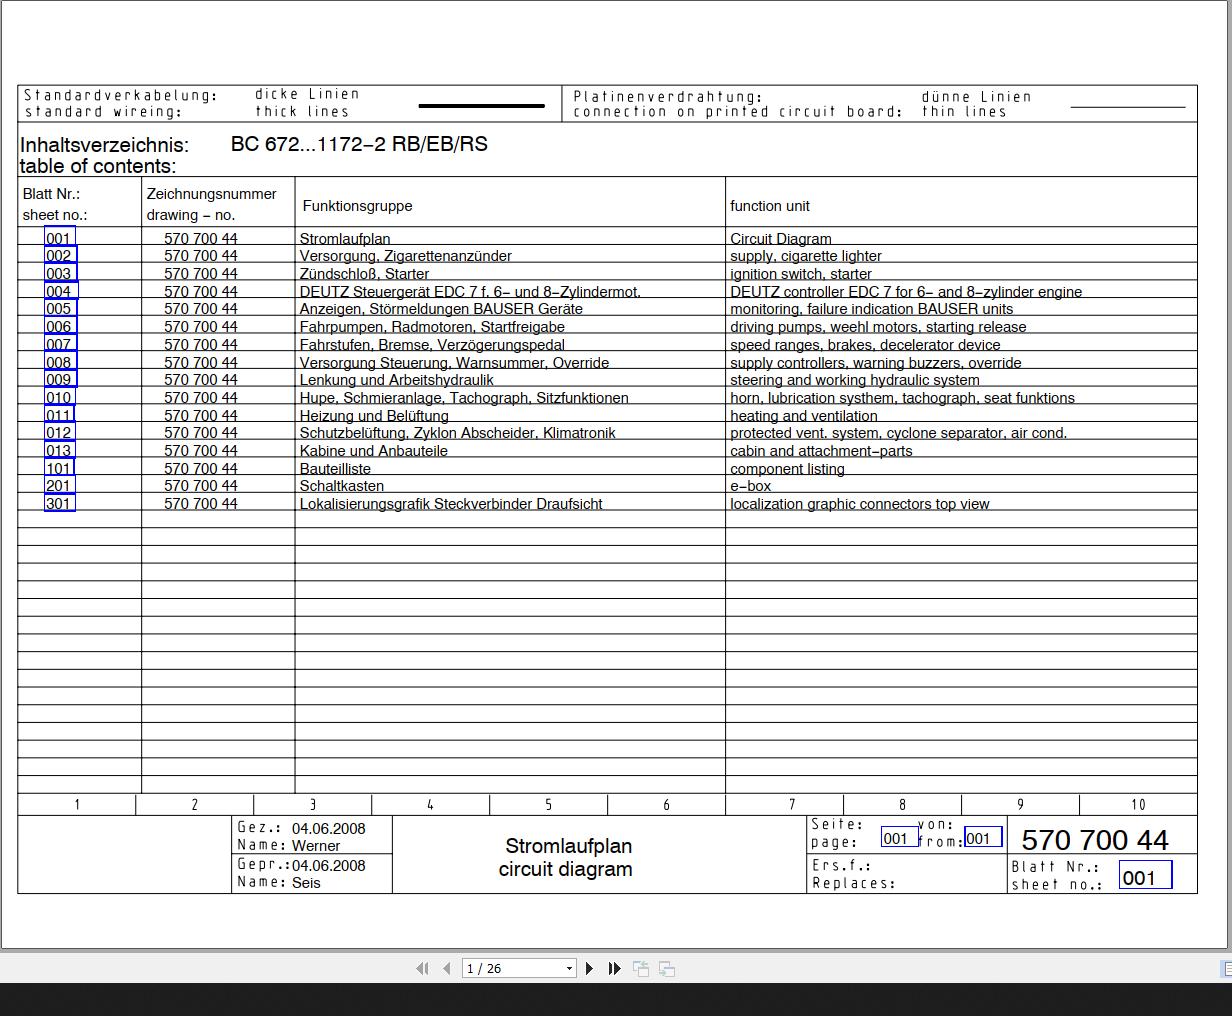Click the next view icon
The height and width of the screenshot is (1016, 1232).
pos(667,968)
